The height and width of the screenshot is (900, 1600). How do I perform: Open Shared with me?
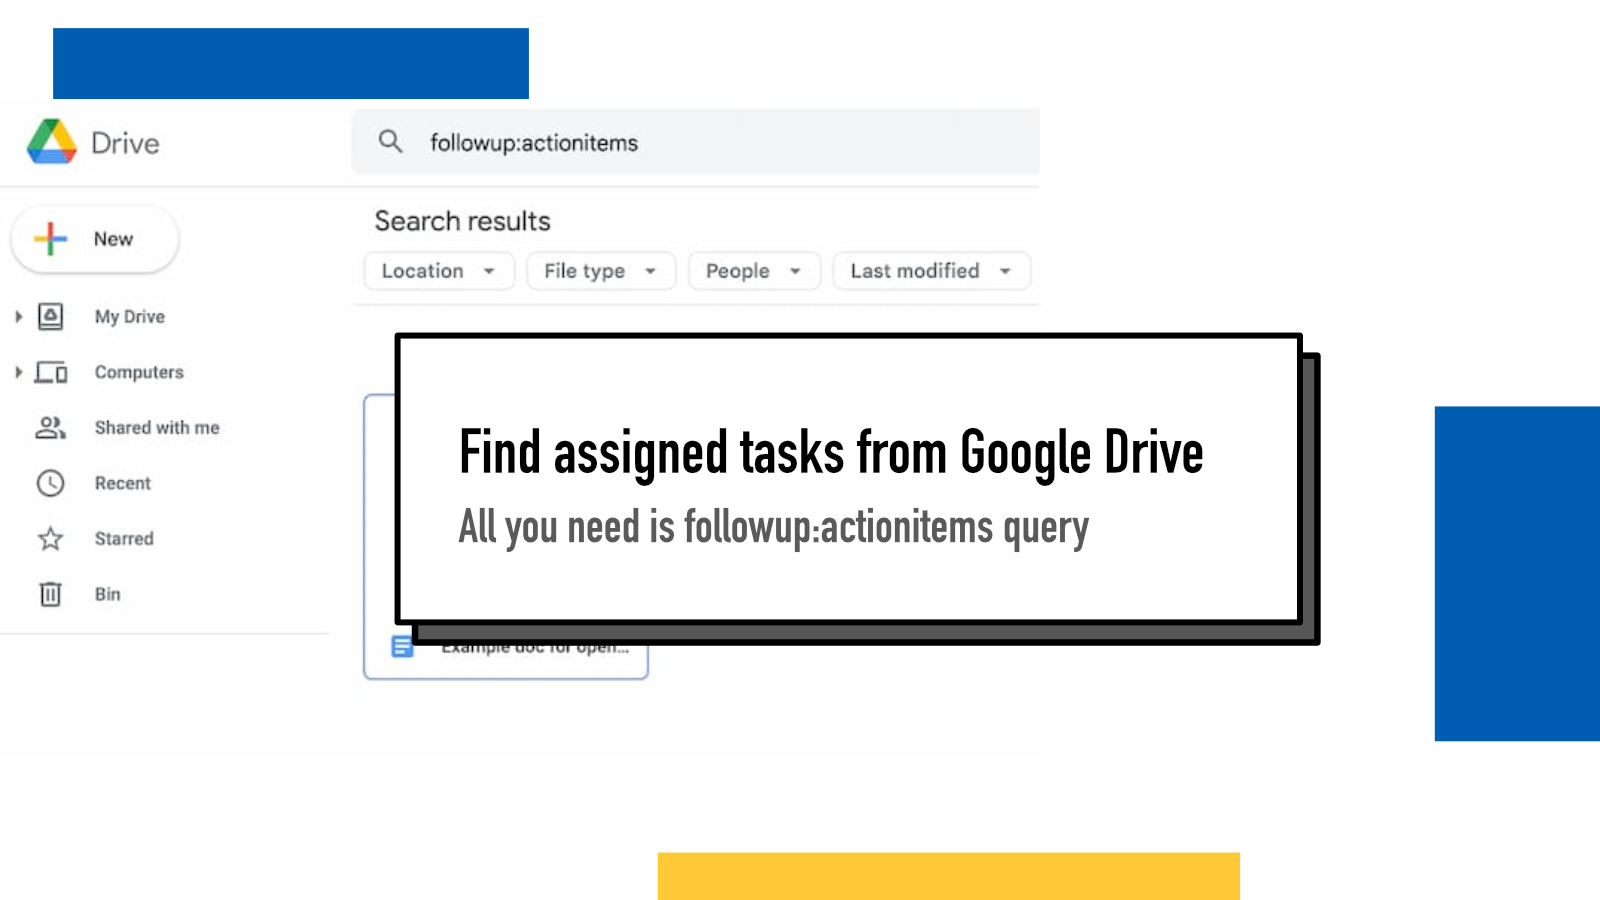[49, 427]
